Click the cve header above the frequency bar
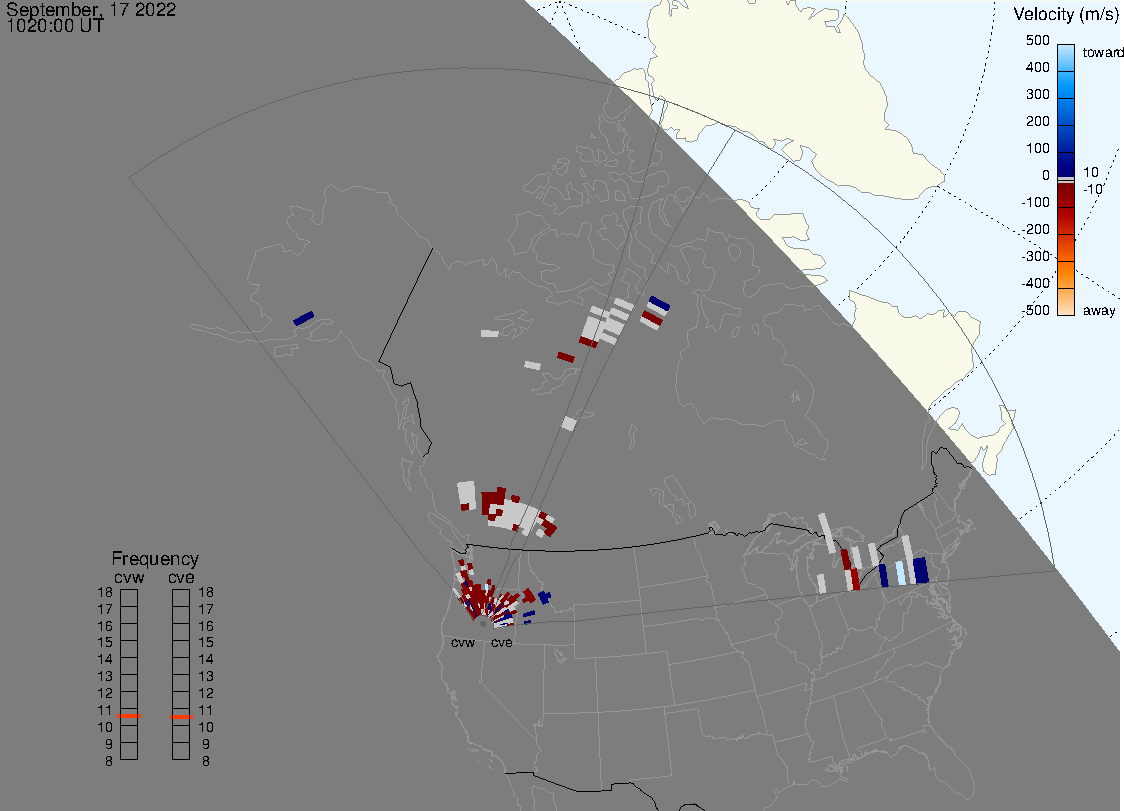Image resolution: width=1124 pixels, height=811 pixels. click(x=181, y=577)
